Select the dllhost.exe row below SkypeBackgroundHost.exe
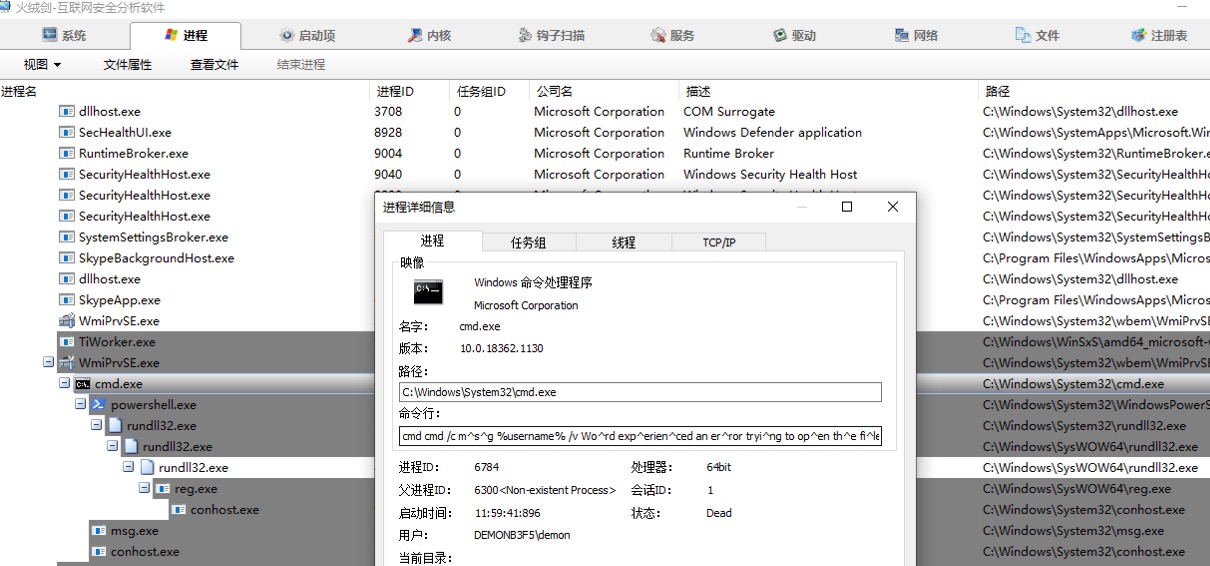Screen dimensions: 1210x566 tap(605, 279)
